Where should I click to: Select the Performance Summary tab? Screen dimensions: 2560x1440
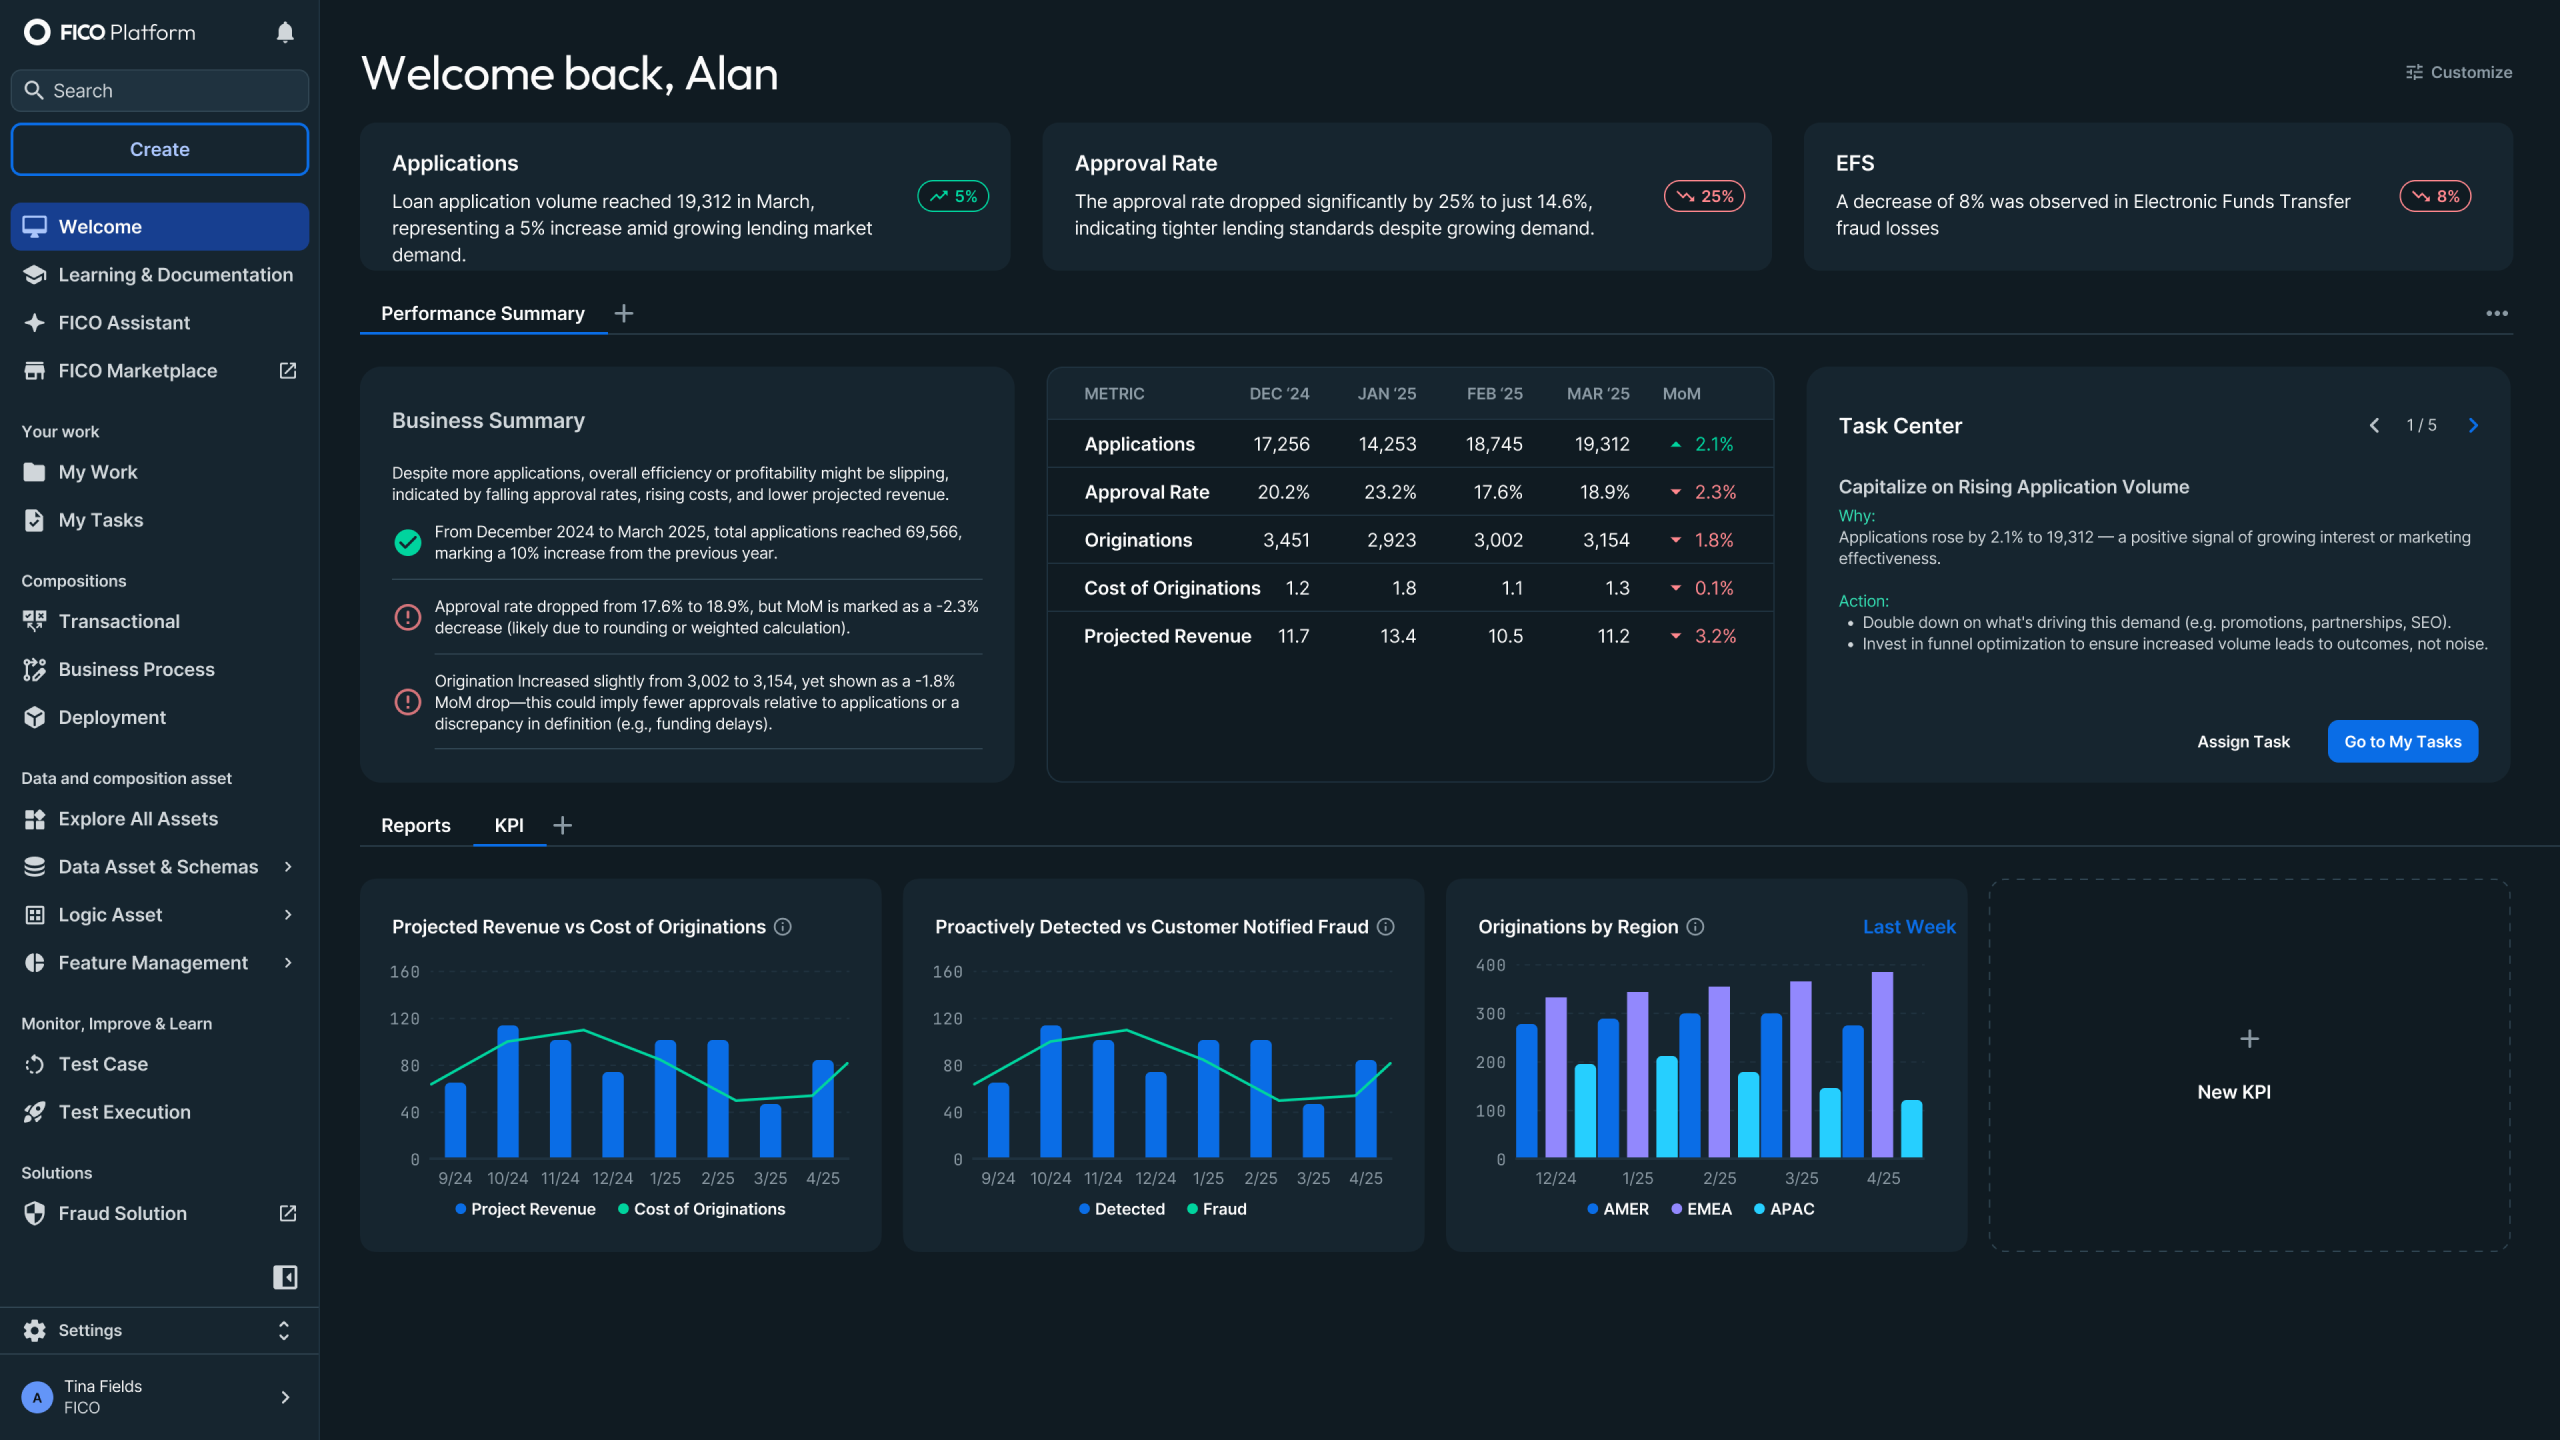[483, 314]
